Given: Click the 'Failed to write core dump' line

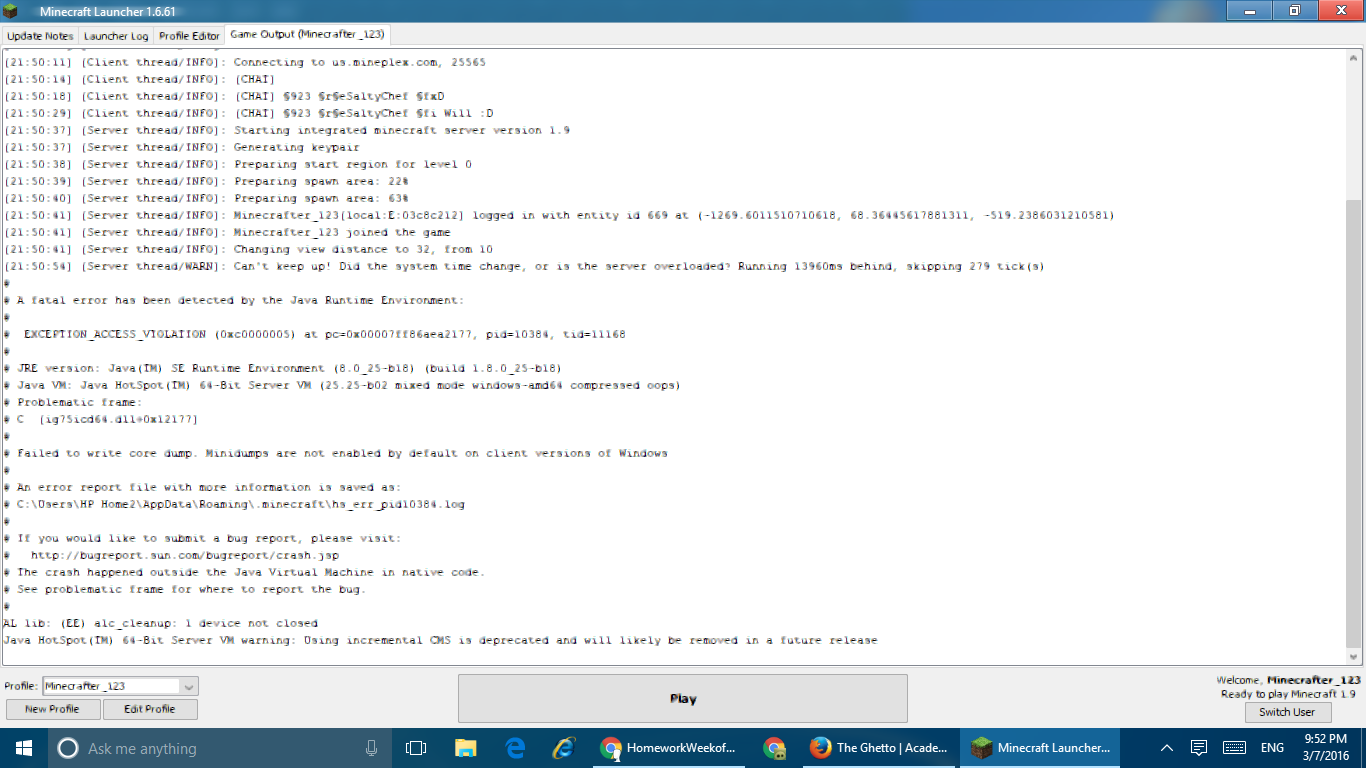Looking at the screenshot, I should (336, 453).
